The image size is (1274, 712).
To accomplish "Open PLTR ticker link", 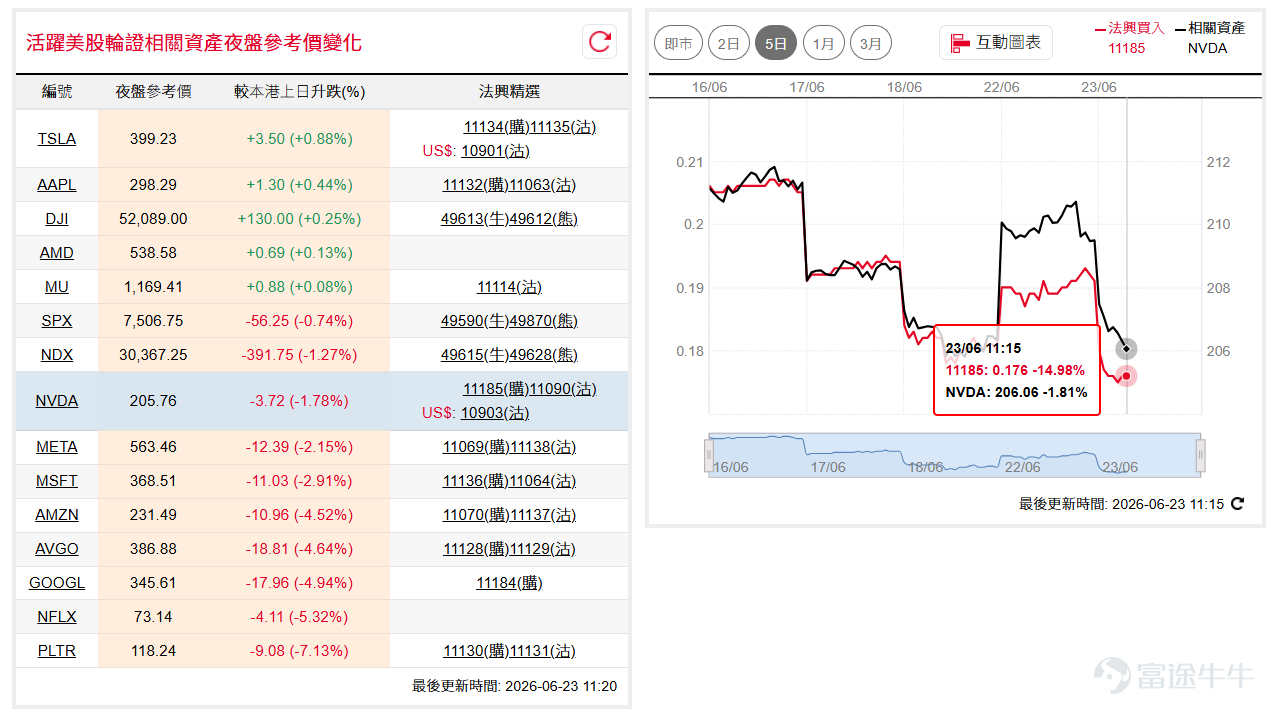I will [57, 651].
